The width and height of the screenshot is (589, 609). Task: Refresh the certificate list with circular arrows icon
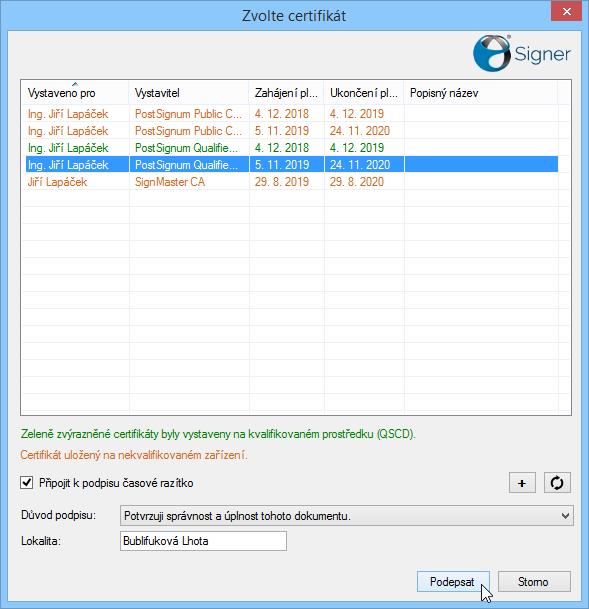557,483
